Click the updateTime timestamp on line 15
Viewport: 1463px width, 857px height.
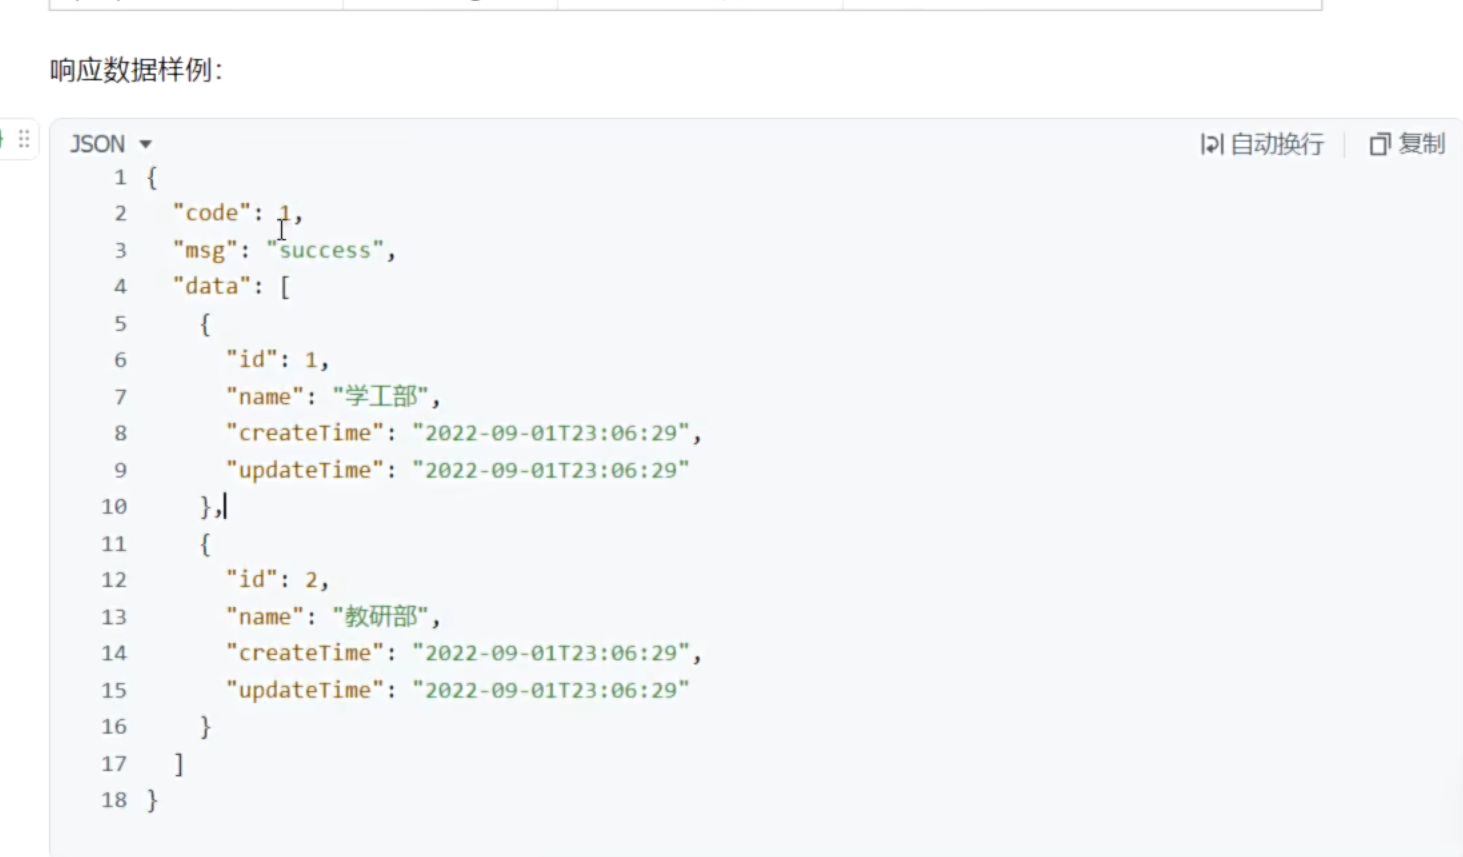(x=551, y=690)
